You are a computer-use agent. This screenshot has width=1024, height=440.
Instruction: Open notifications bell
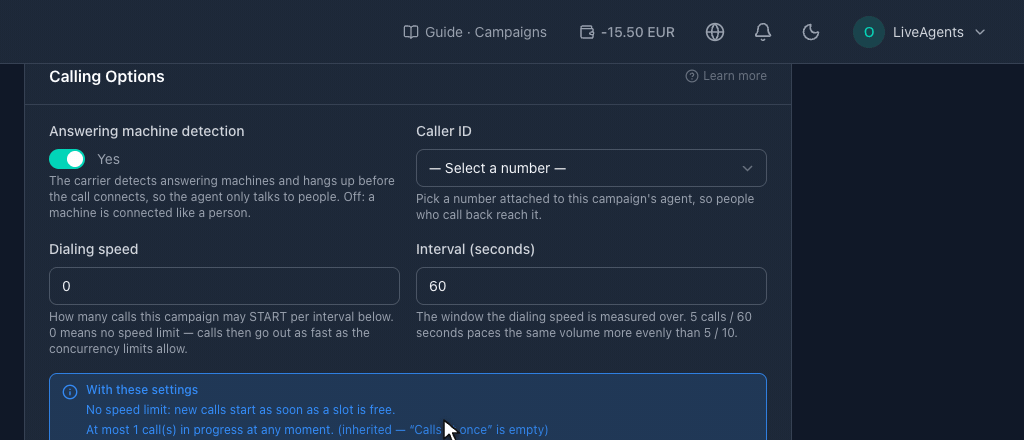coord(763,32)
